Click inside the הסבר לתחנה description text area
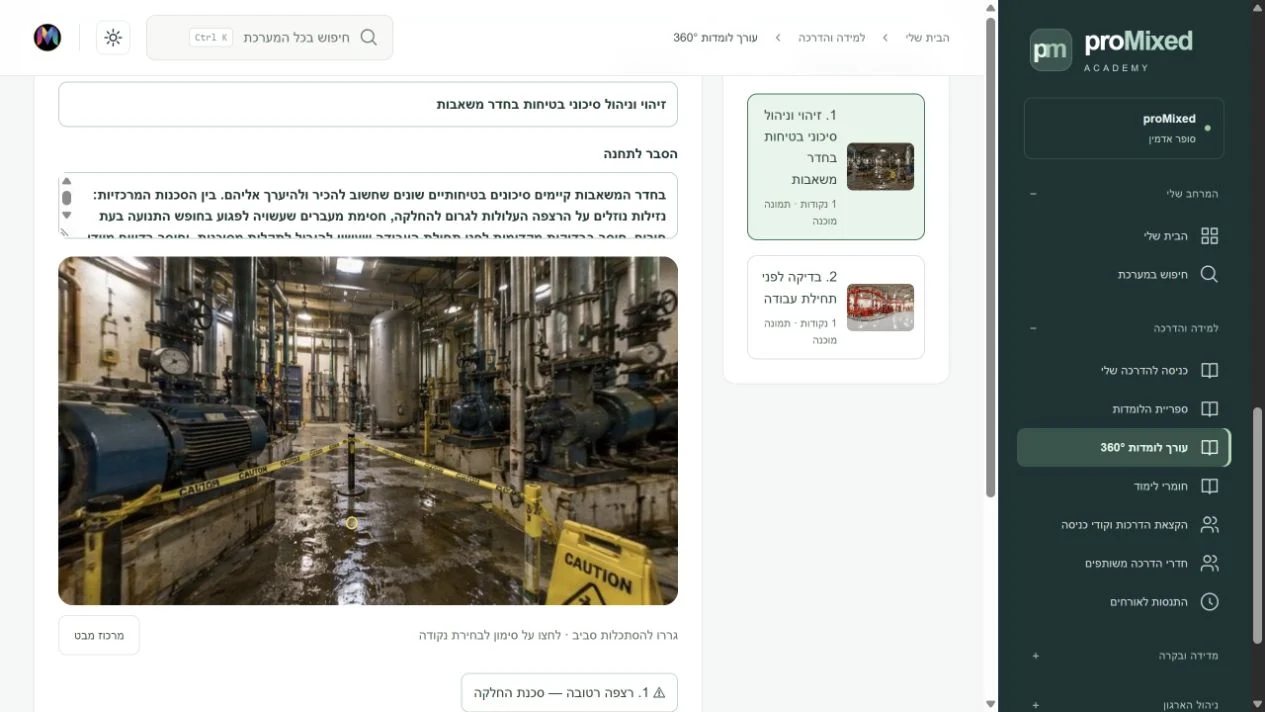This screenshot has width=1265, height=712. 368,206
